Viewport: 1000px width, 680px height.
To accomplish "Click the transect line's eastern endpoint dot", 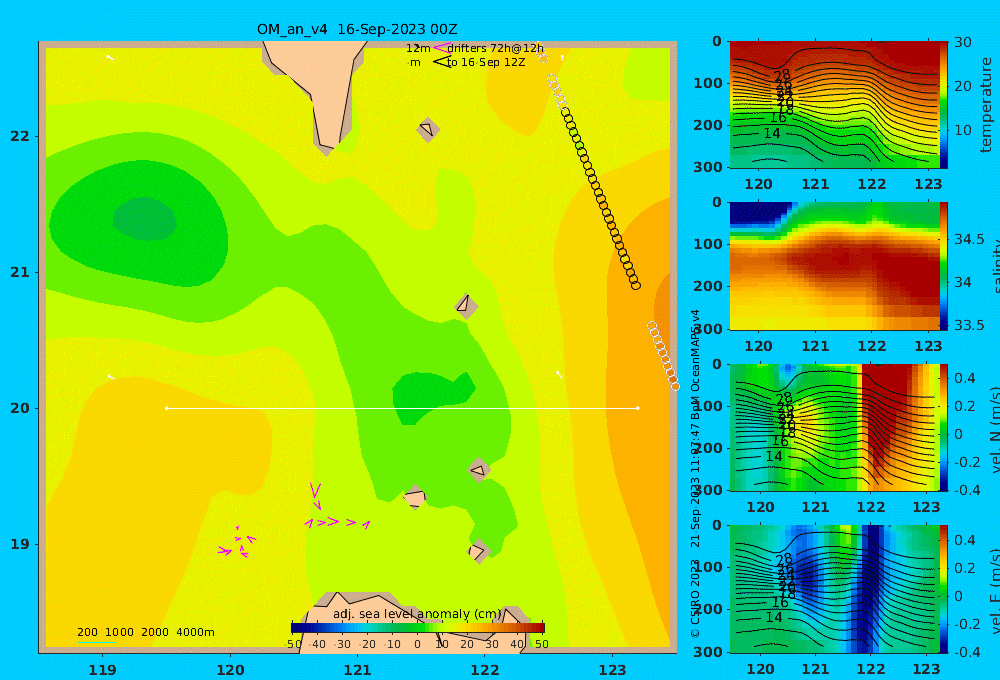I will 638,408.
